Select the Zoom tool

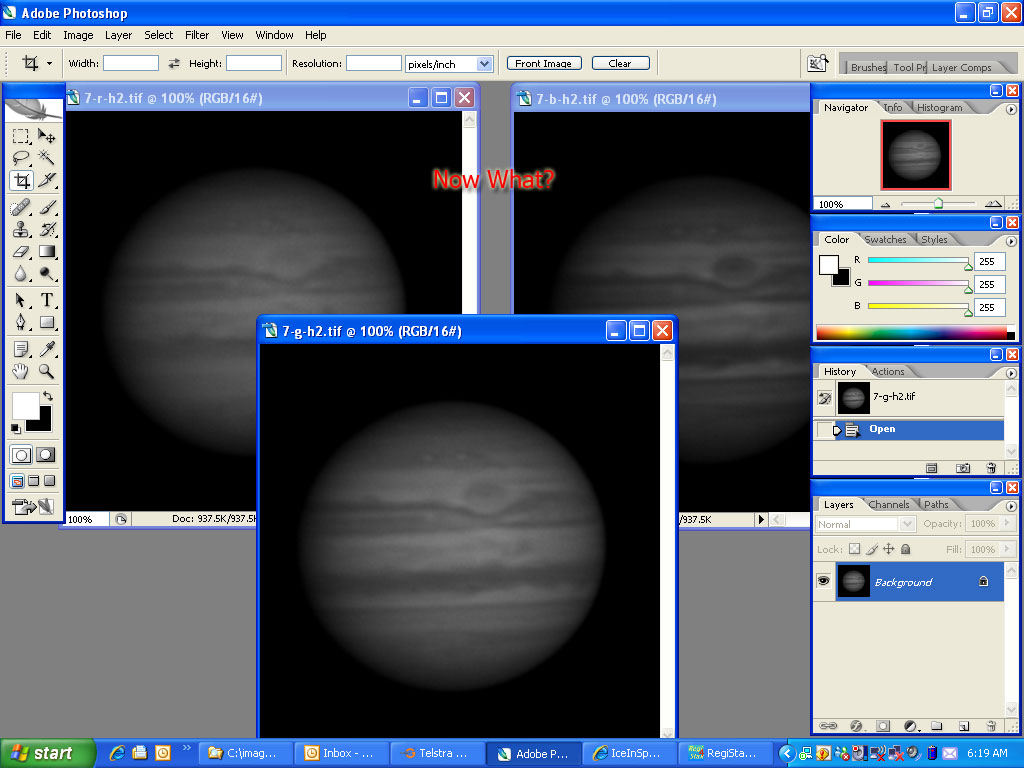pyautogui.click(x=46, y=372)
